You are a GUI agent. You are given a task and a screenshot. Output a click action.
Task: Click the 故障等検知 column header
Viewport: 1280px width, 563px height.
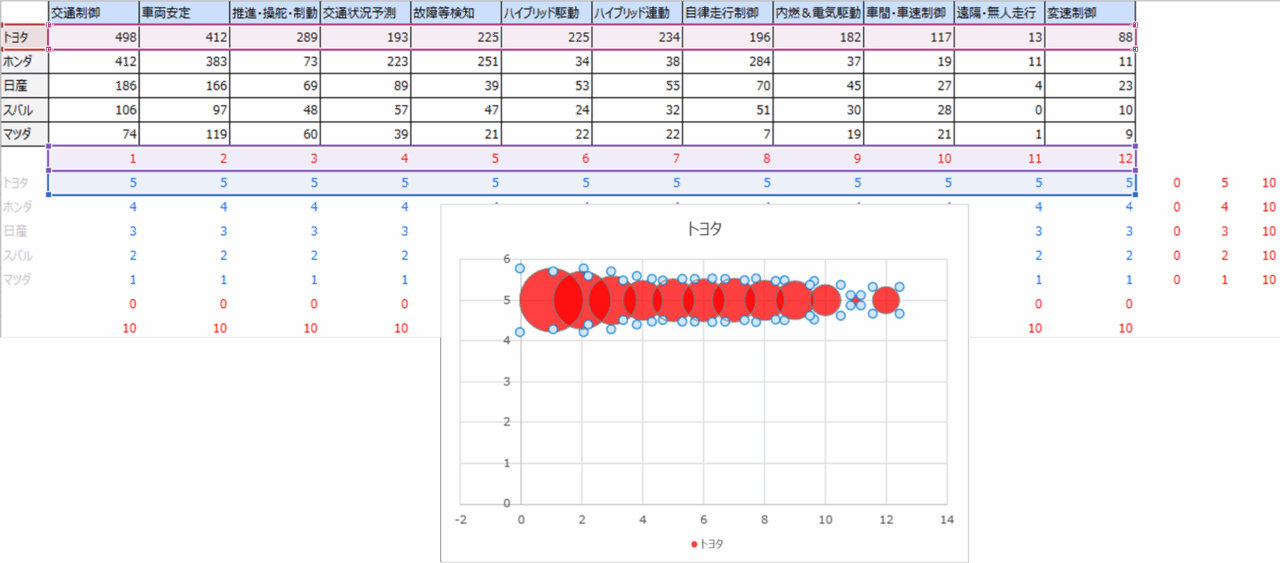tap(456, 13)
